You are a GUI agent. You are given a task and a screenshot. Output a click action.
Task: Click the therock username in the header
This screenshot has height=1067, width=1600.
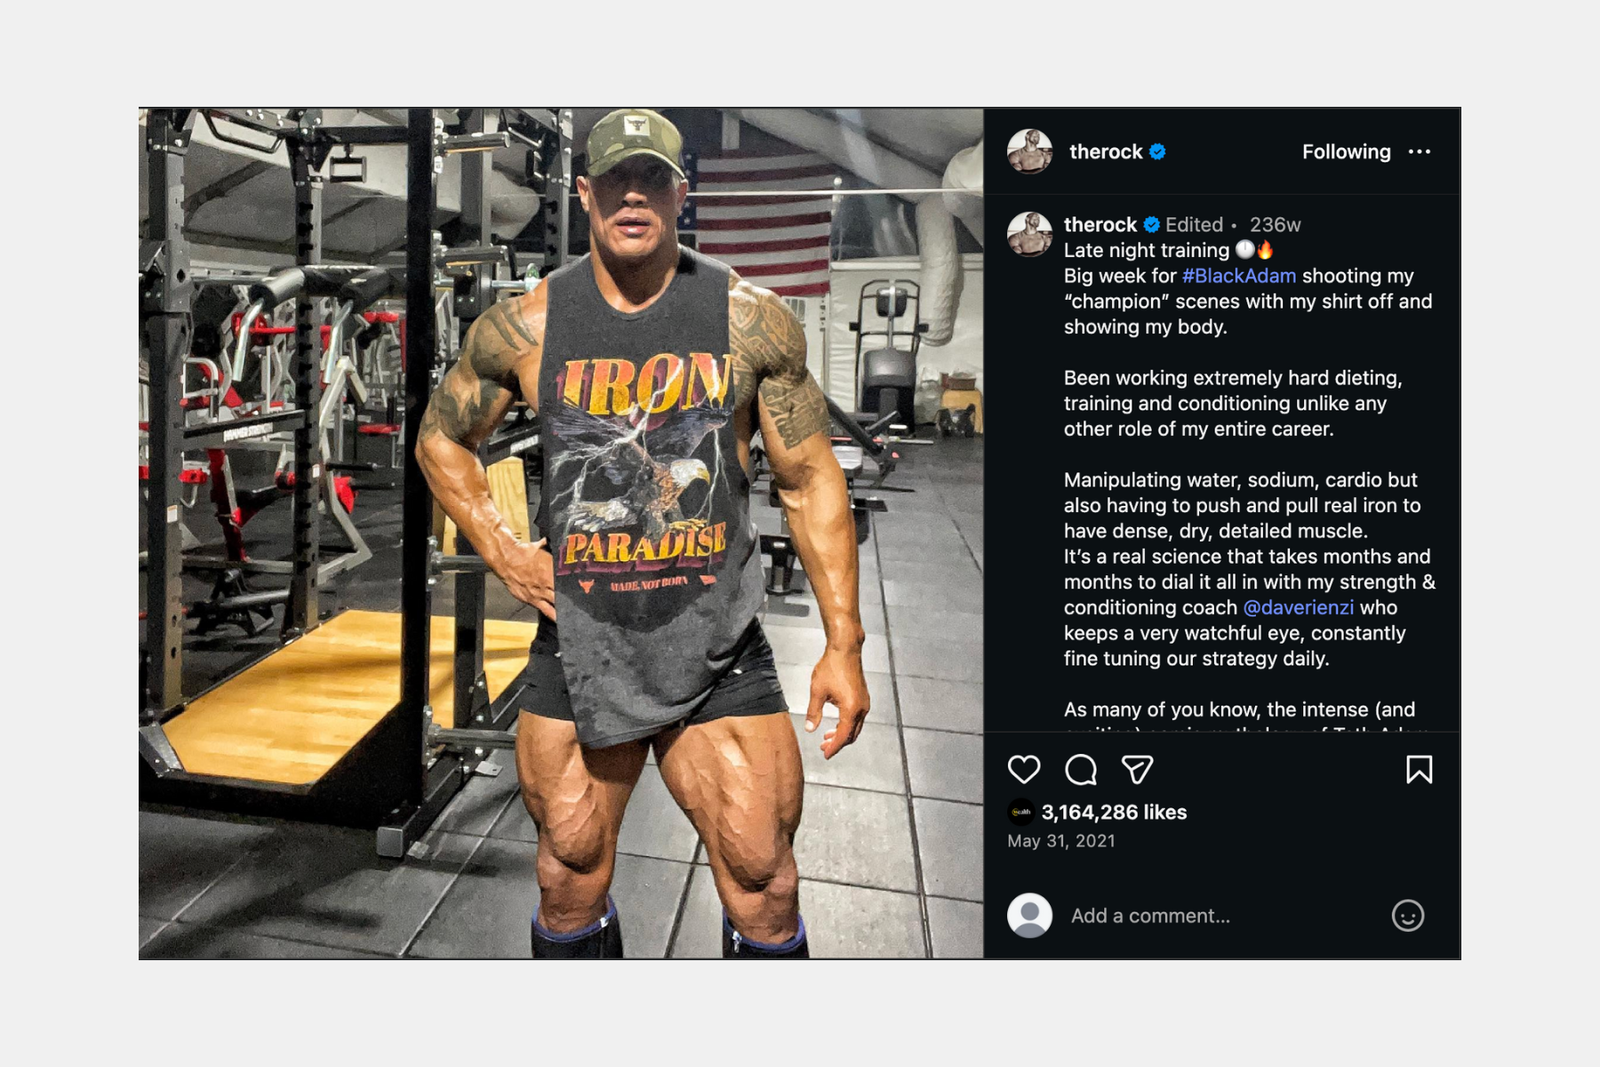1106,152
